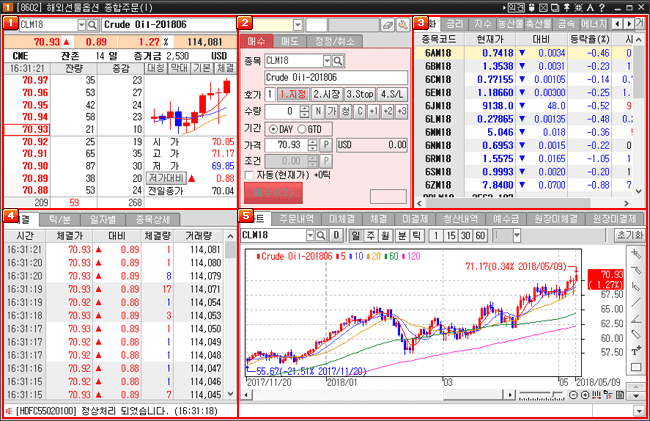Image resolution: width=650 pixels, height=421 pixels.
Task: Click the eraser icon in the order panel header
Action: (386, 23)
